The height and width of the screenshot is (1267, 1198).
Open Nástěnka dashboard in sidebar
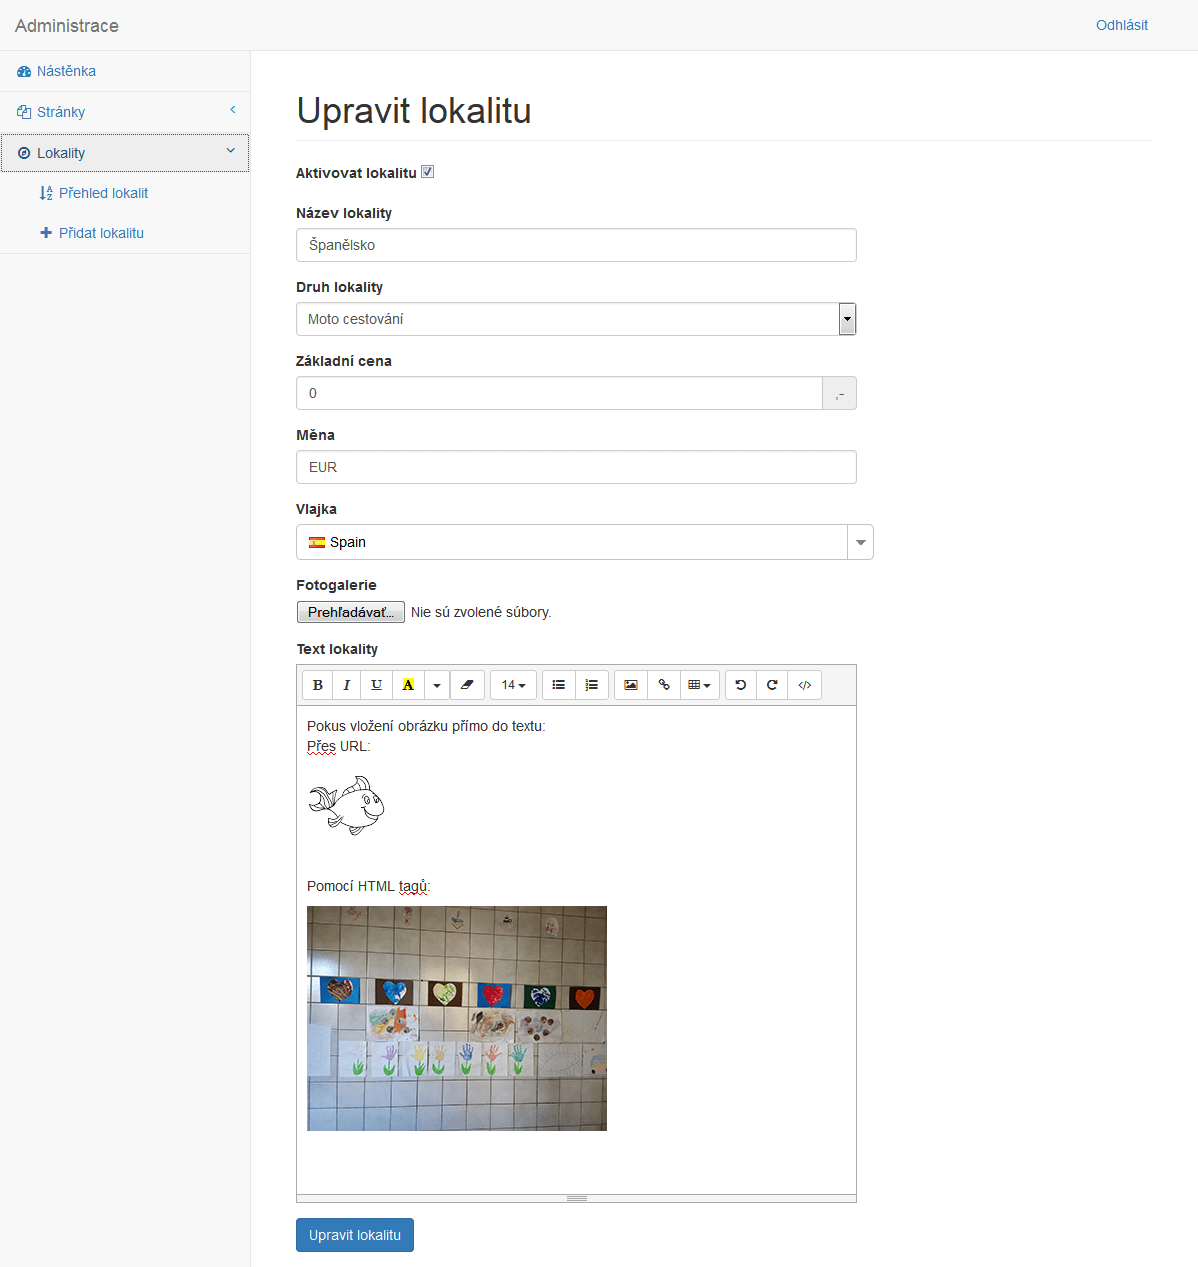[x=125, y=71]
